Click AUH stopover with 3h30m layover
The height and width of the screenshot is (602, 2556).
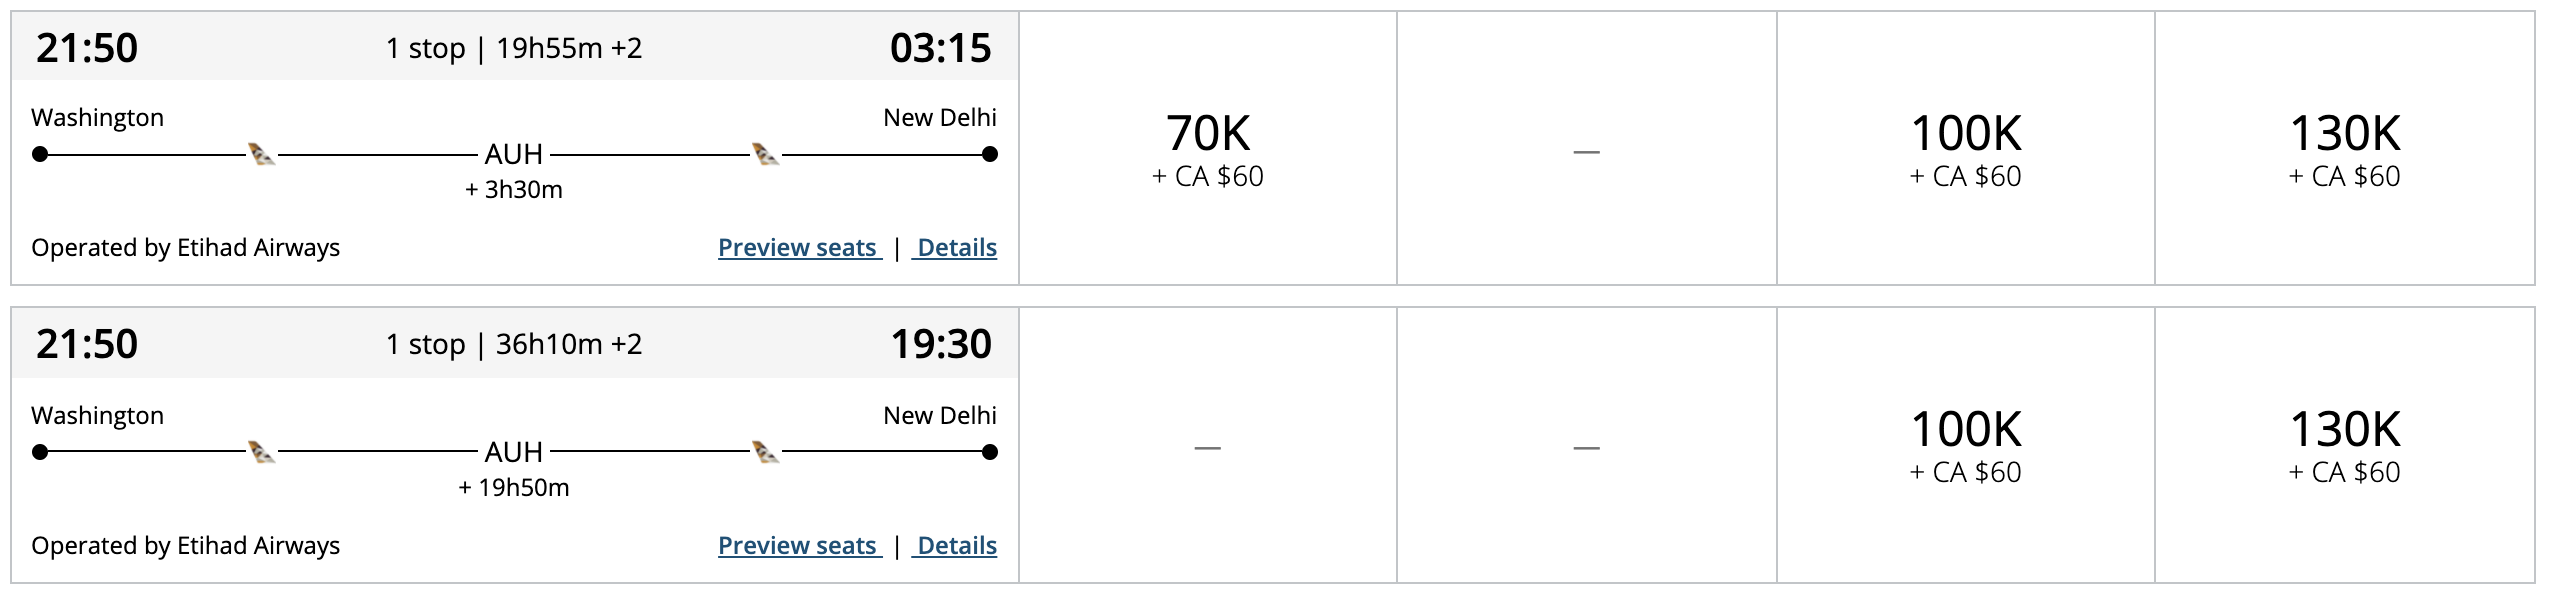(514, 155)
